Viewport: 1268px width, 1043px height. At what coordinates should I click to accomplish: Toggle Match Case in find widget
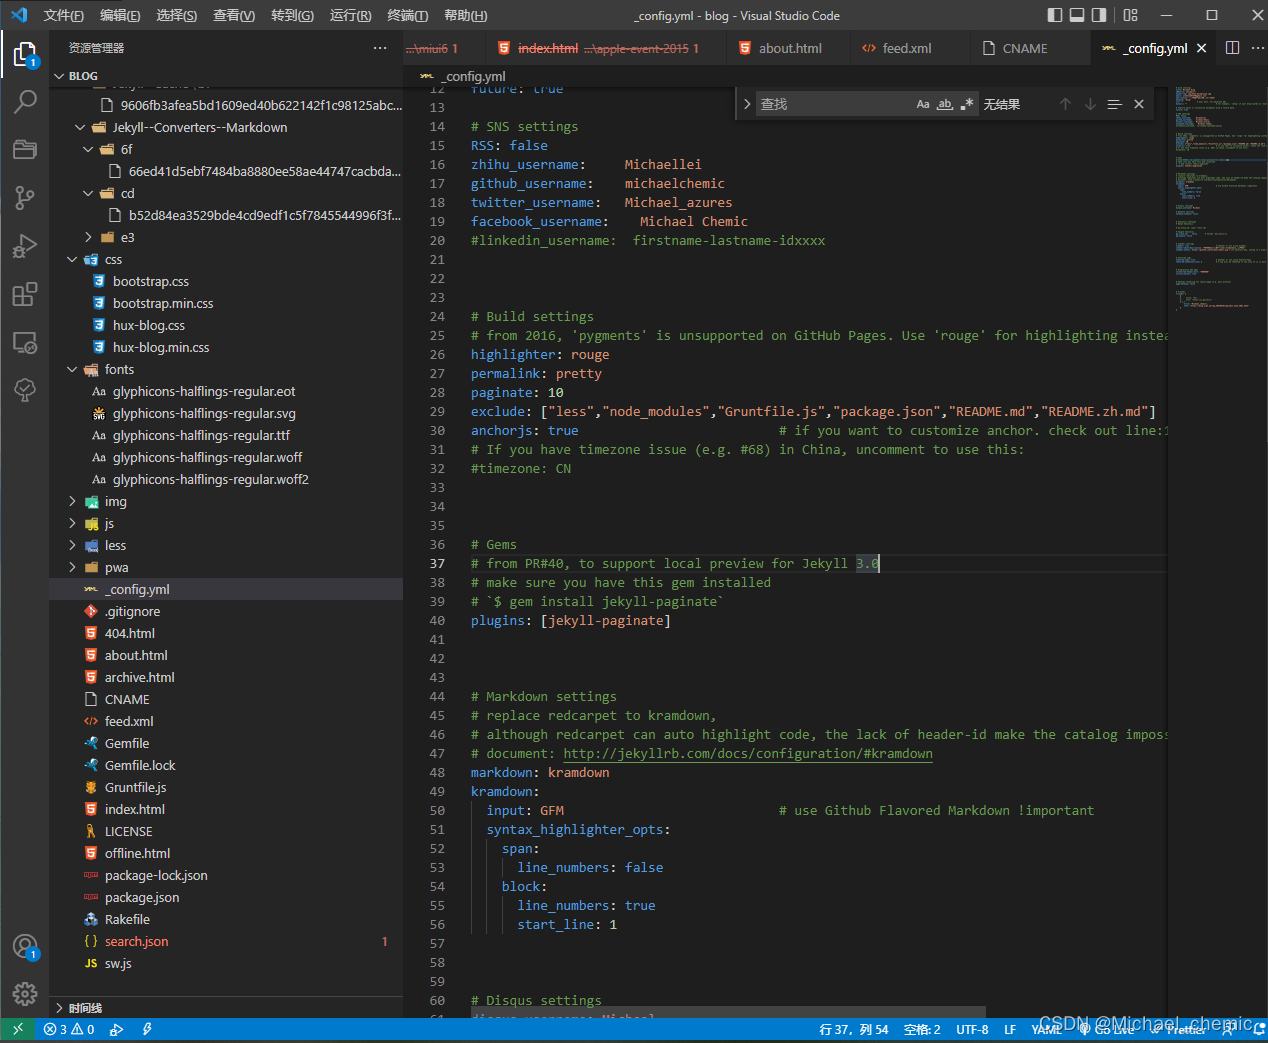coord(923,104)
